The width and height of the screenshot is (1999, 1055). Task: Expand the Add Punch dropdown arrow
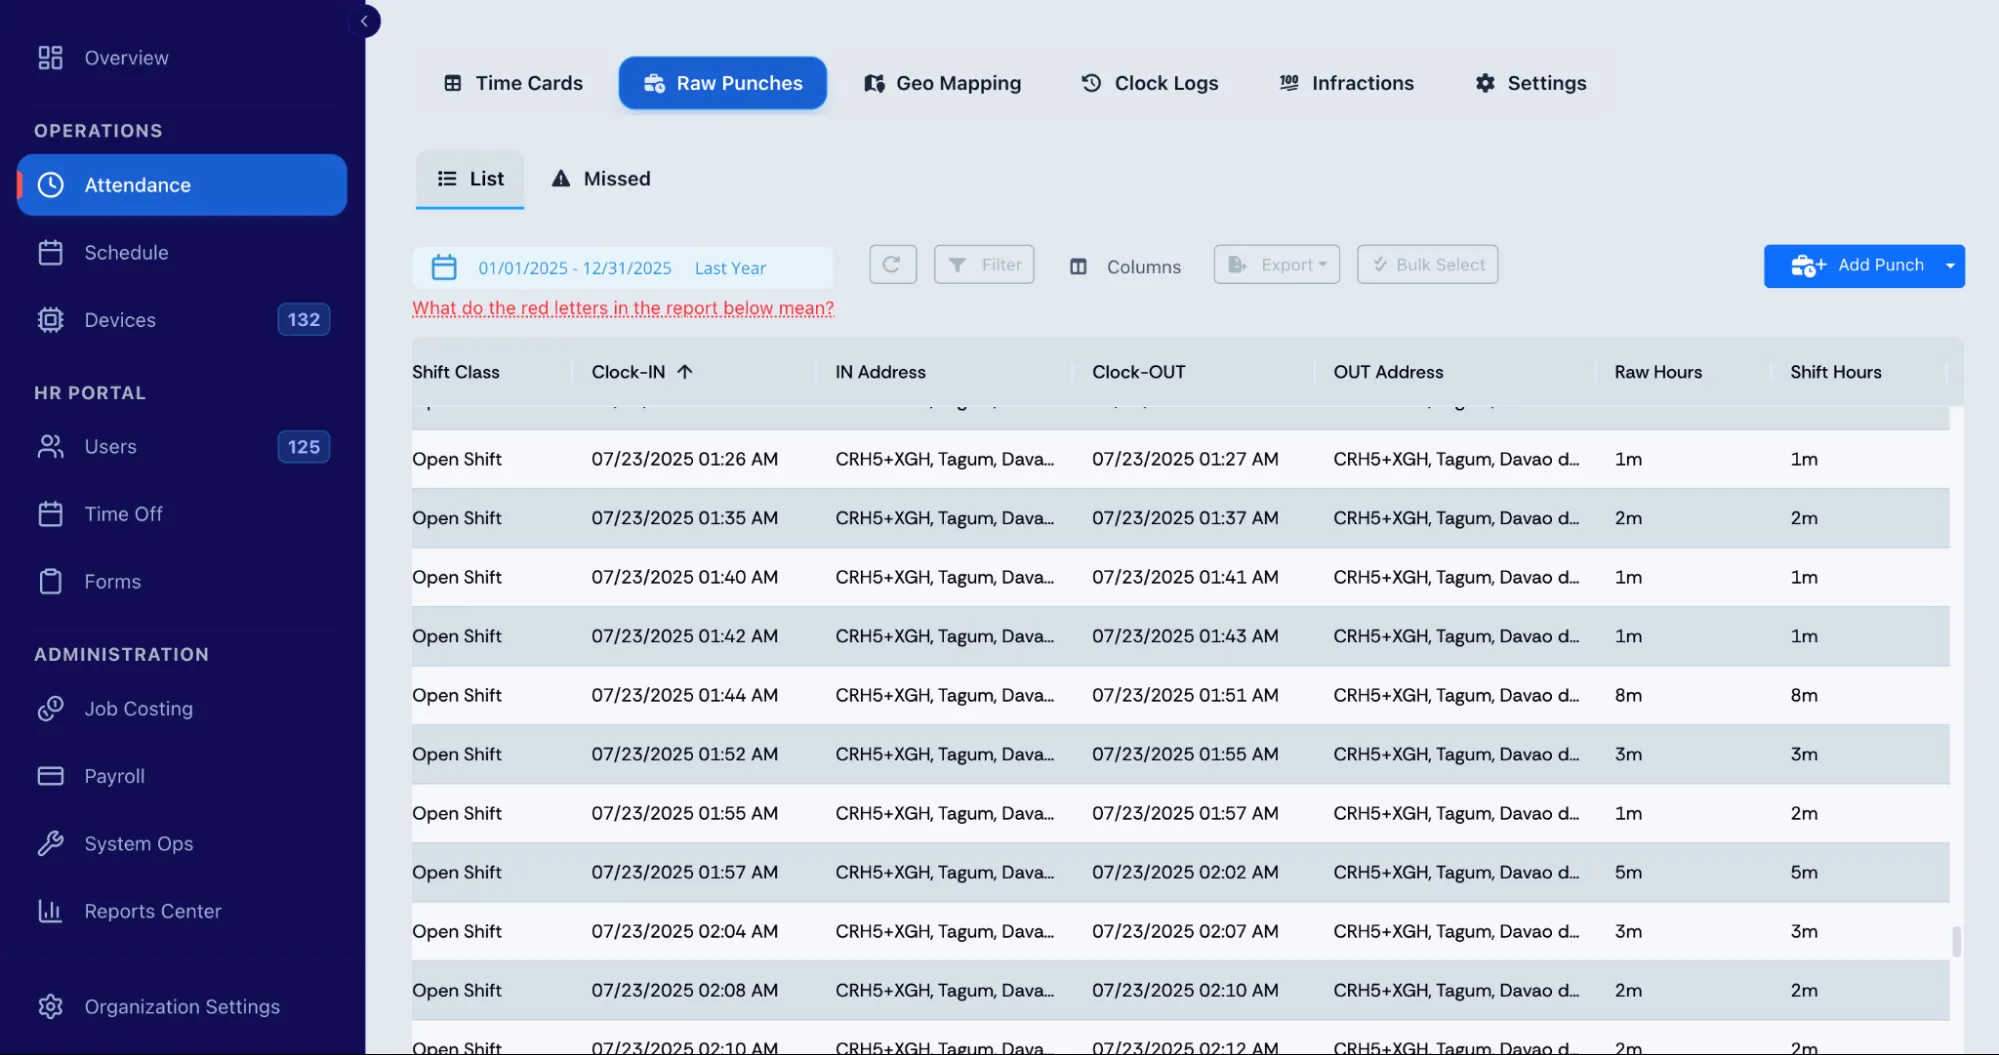[1950, 266]
